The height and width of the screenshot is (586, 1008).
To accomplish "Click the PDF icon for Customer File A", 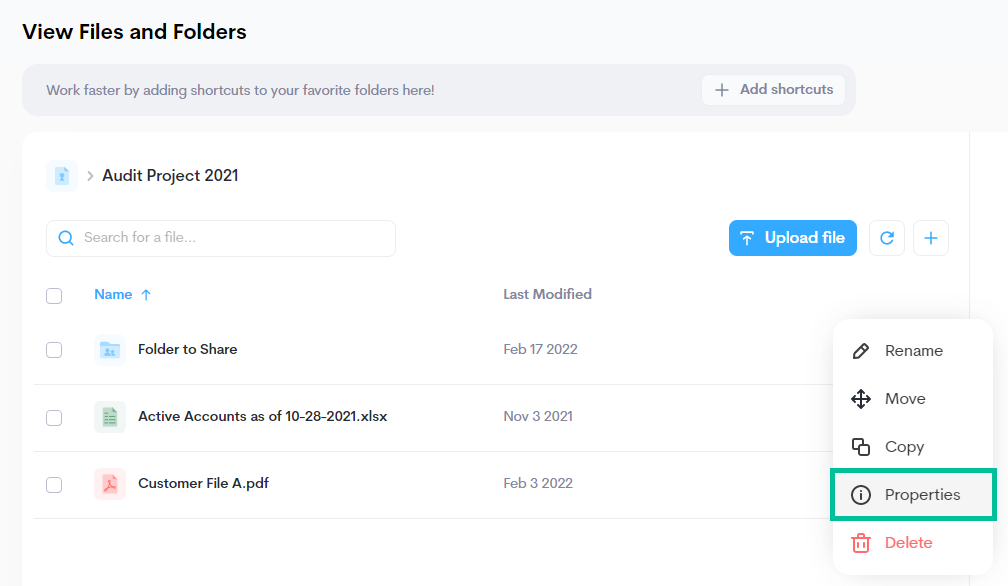I will (x=110, y=484).
